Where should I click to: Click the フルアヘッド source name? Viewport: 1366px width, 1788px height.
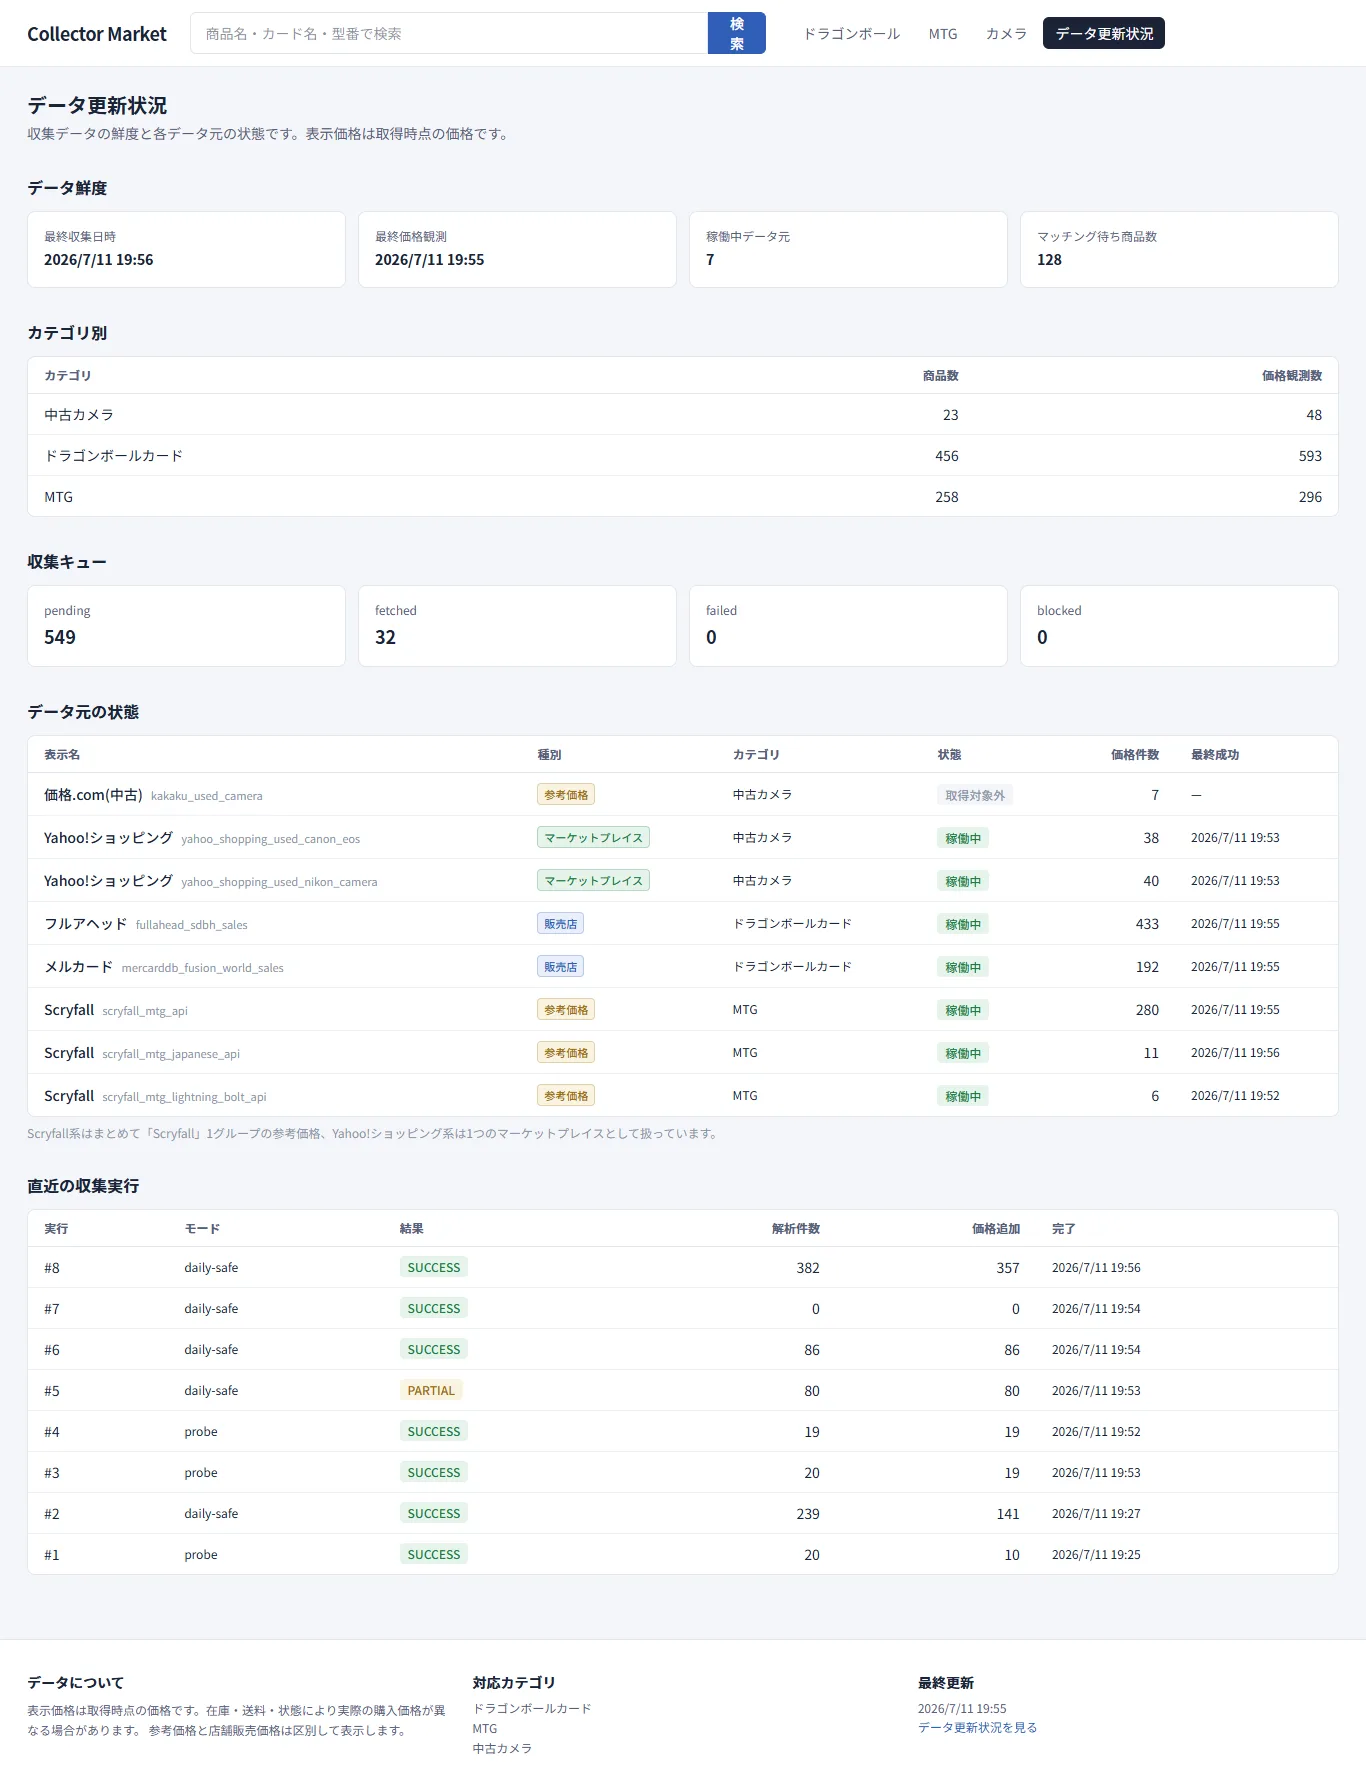click(x=85, y=924)
